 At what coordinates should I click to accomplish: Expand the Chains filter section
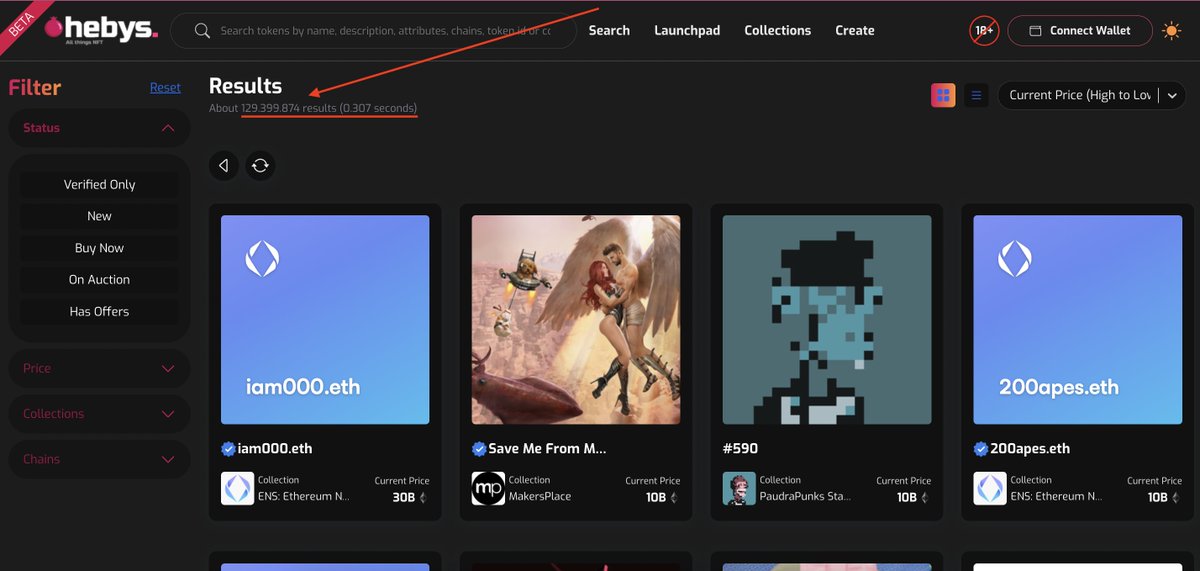[99, 459]
